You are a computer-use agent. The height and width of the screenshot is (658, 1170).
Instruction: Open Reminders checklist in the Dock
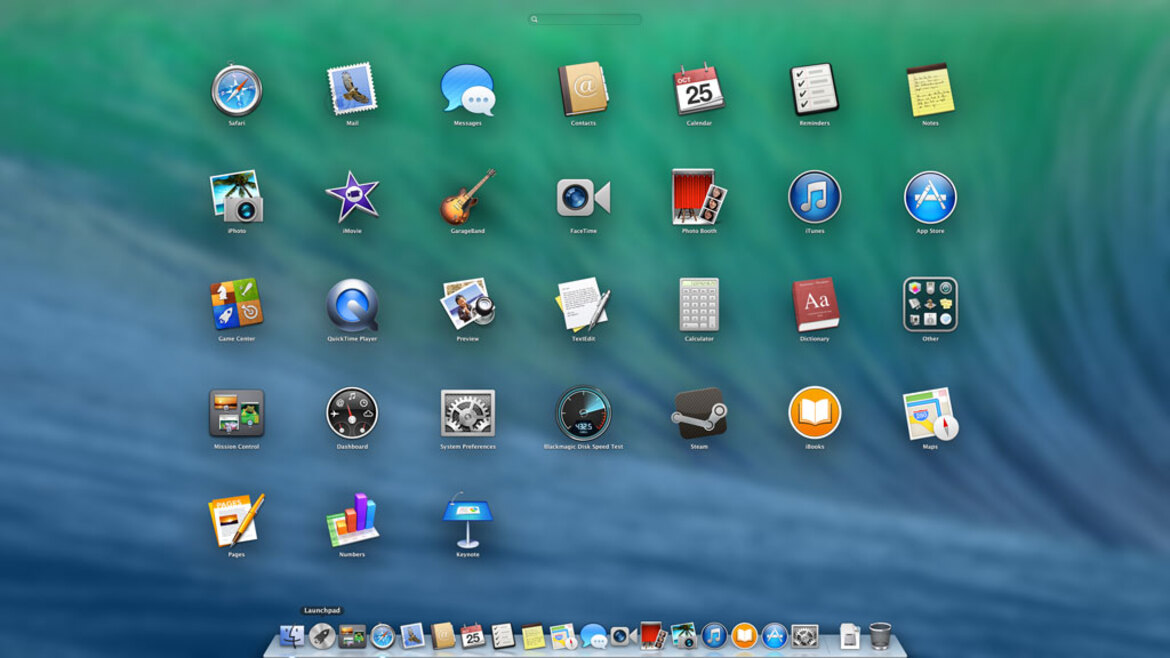[502, 636]
